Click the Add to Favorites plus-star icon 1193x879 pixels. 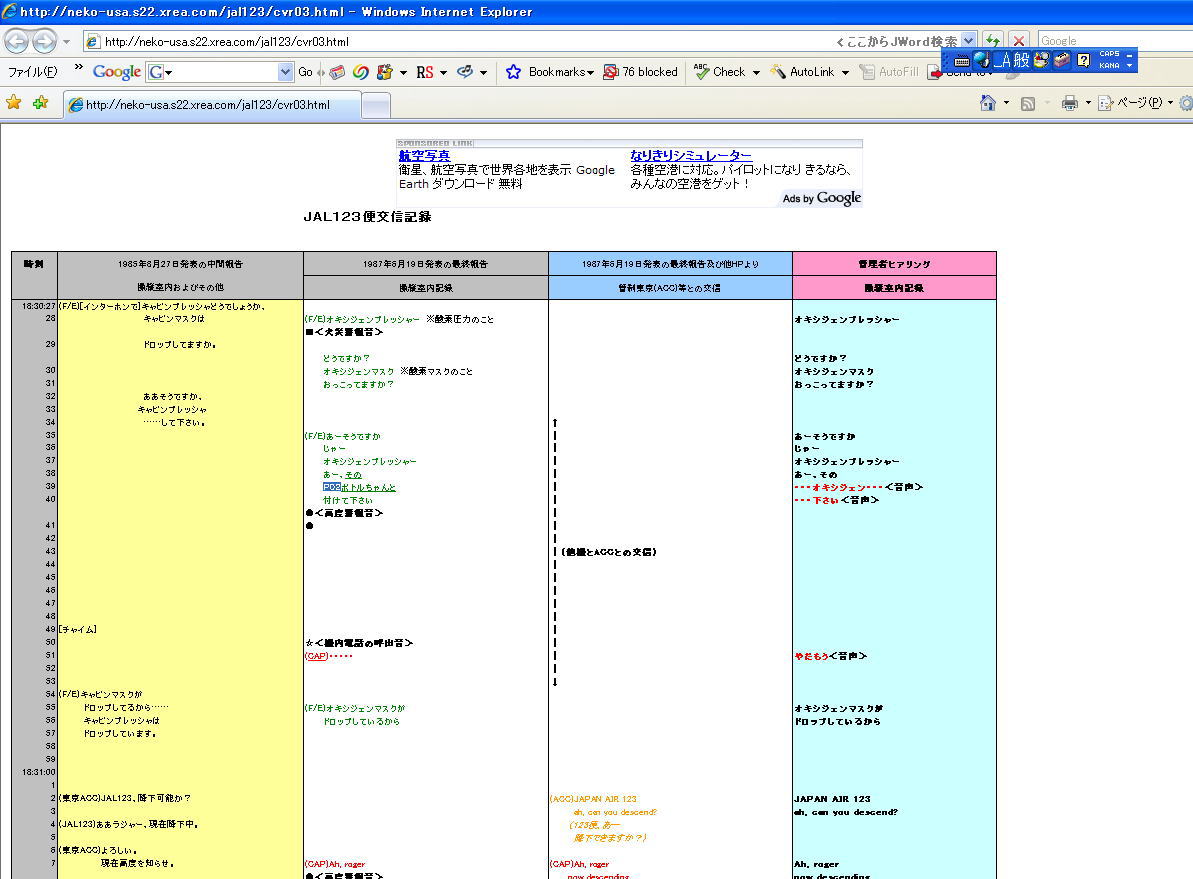click(x=40, y=103)
